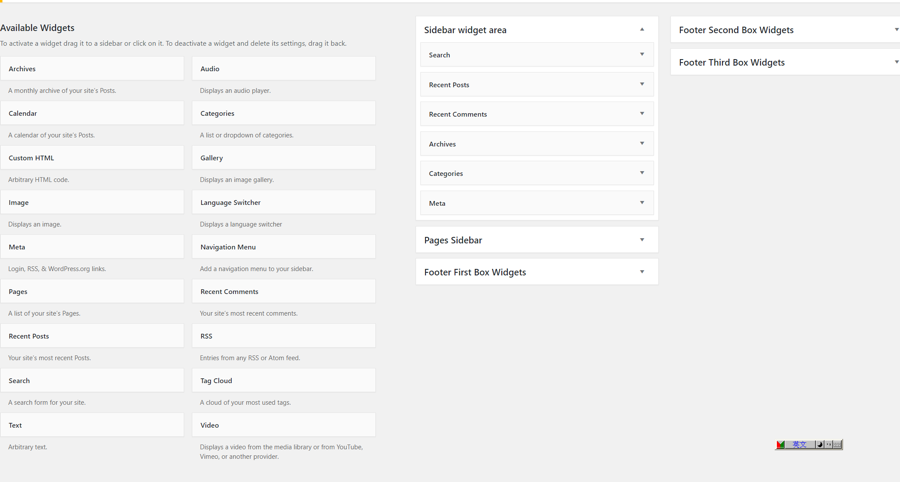This screenshot has height=482, width=900.
Task: Expand the Recent Posts widget in sidebar area
Action: (x=642, y=84)
